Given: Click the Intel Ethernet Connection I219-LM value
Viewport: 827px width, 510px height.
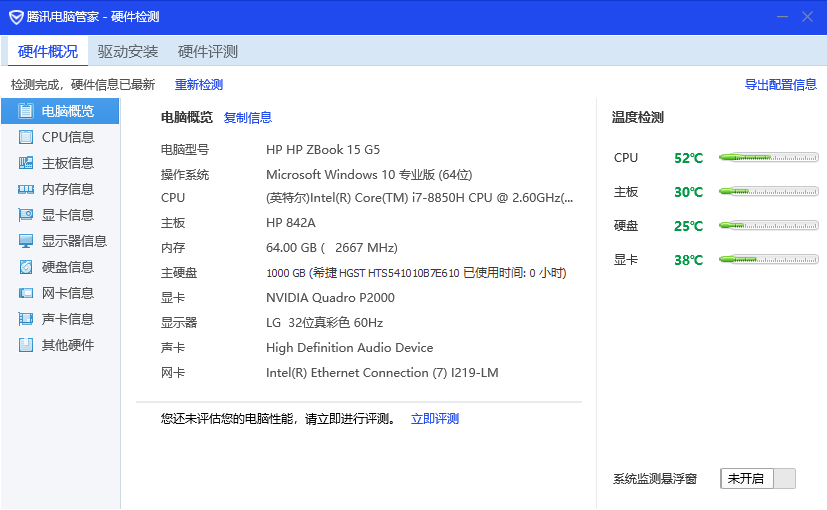Looking at the screenshot, I should [x=382, y=373].
